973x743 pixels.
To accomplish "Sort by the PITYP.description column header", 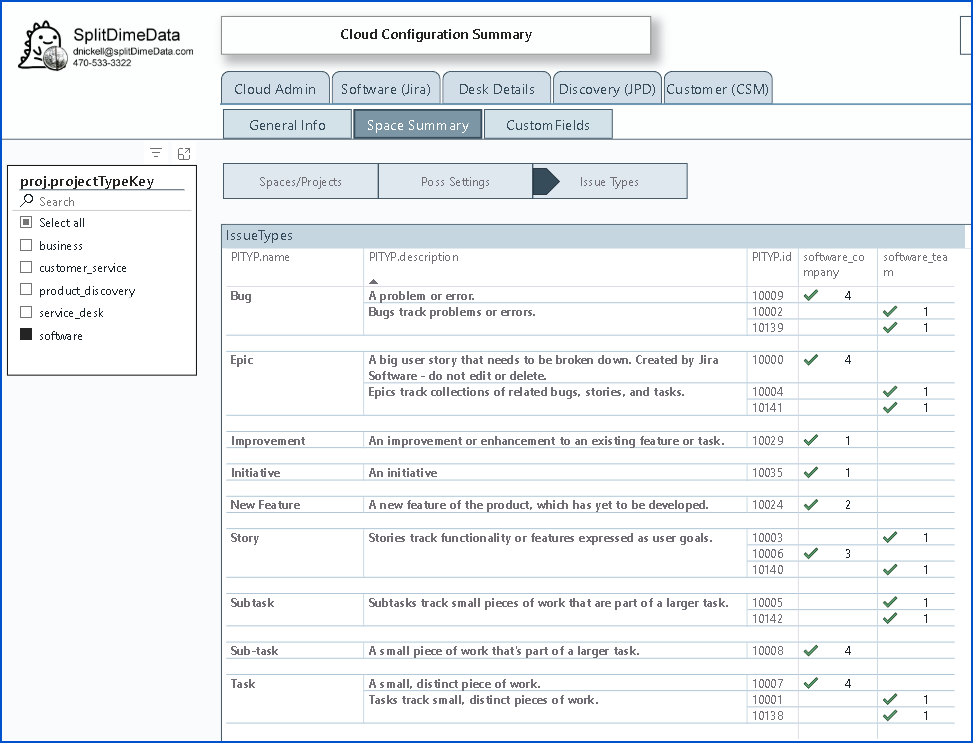I will pyautogui.click(x=413, y=257).
